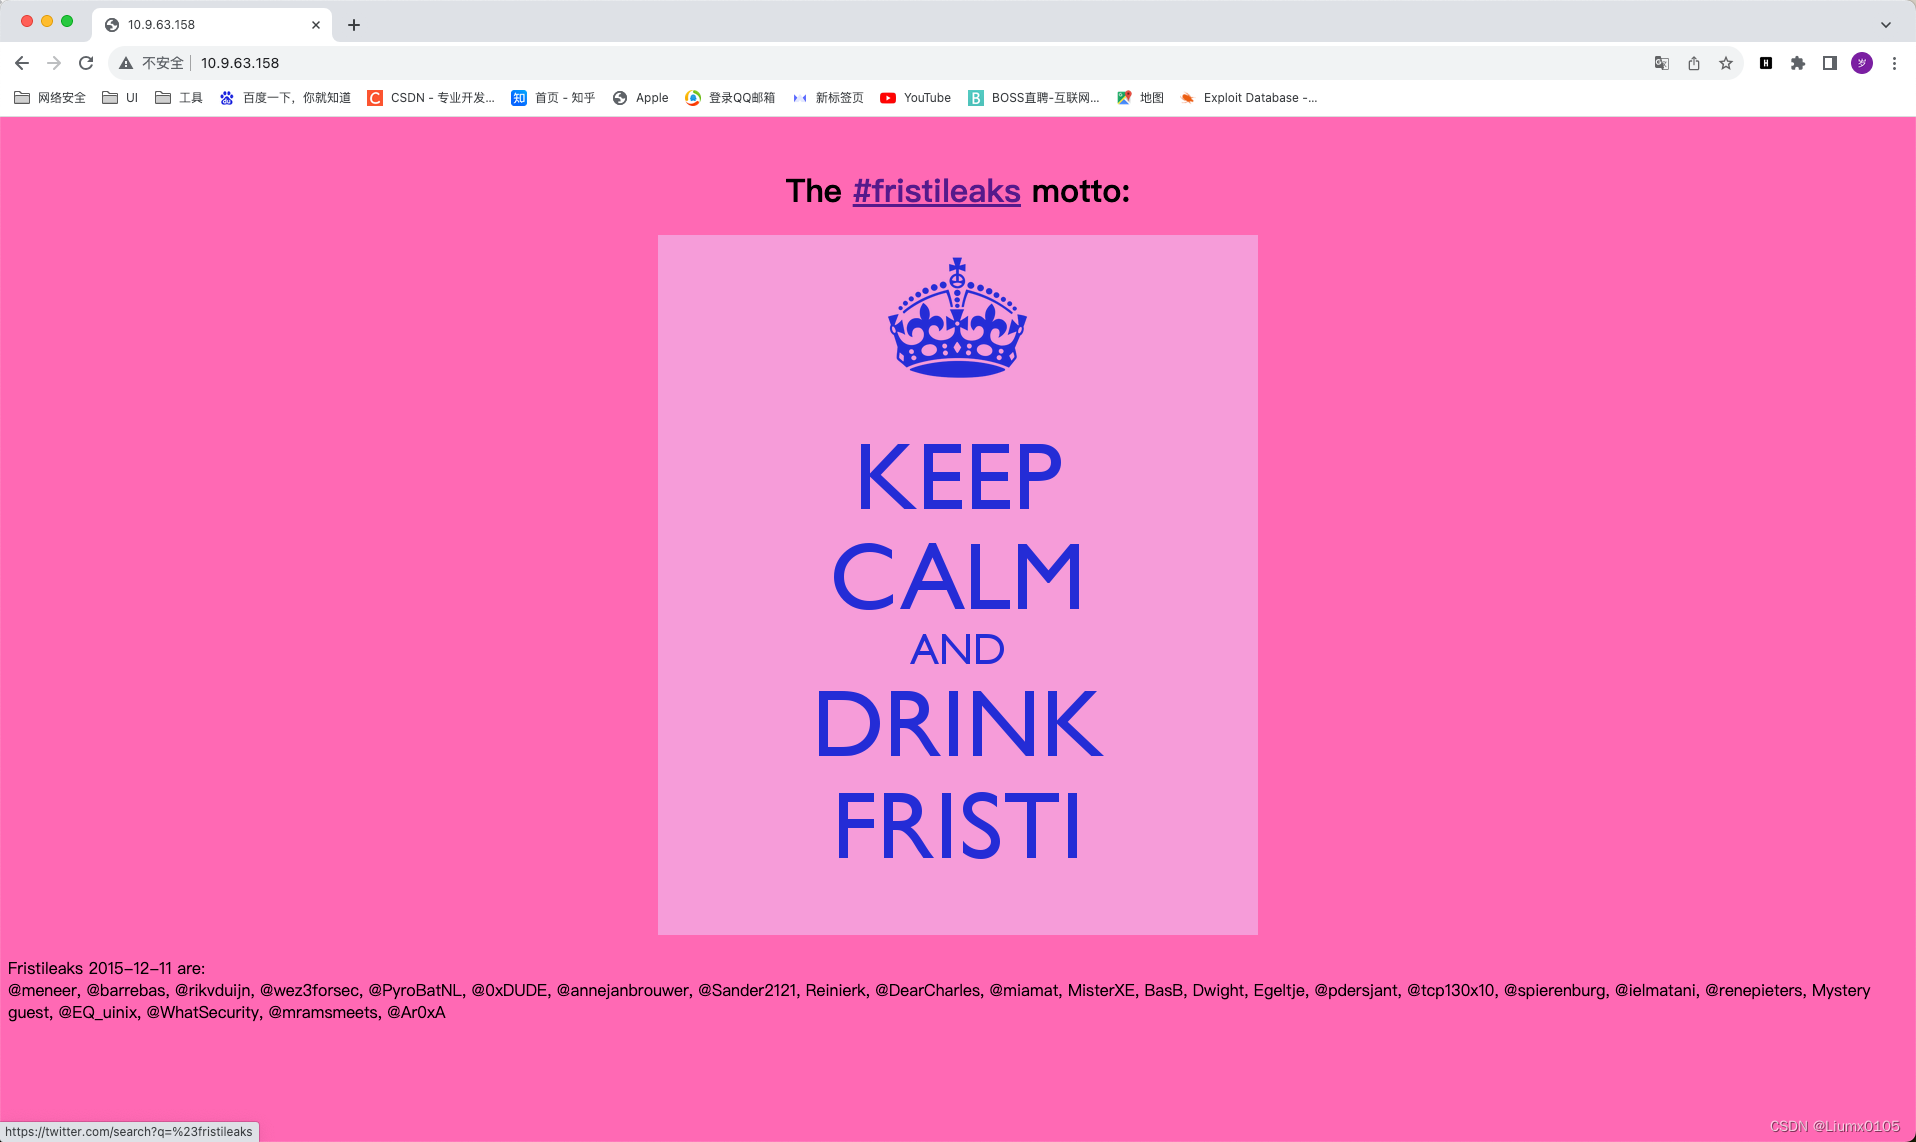Open the Google Translate page icon
Image resolution: width=1916 pixels, height=1142 pixels.
[1662, 63]
